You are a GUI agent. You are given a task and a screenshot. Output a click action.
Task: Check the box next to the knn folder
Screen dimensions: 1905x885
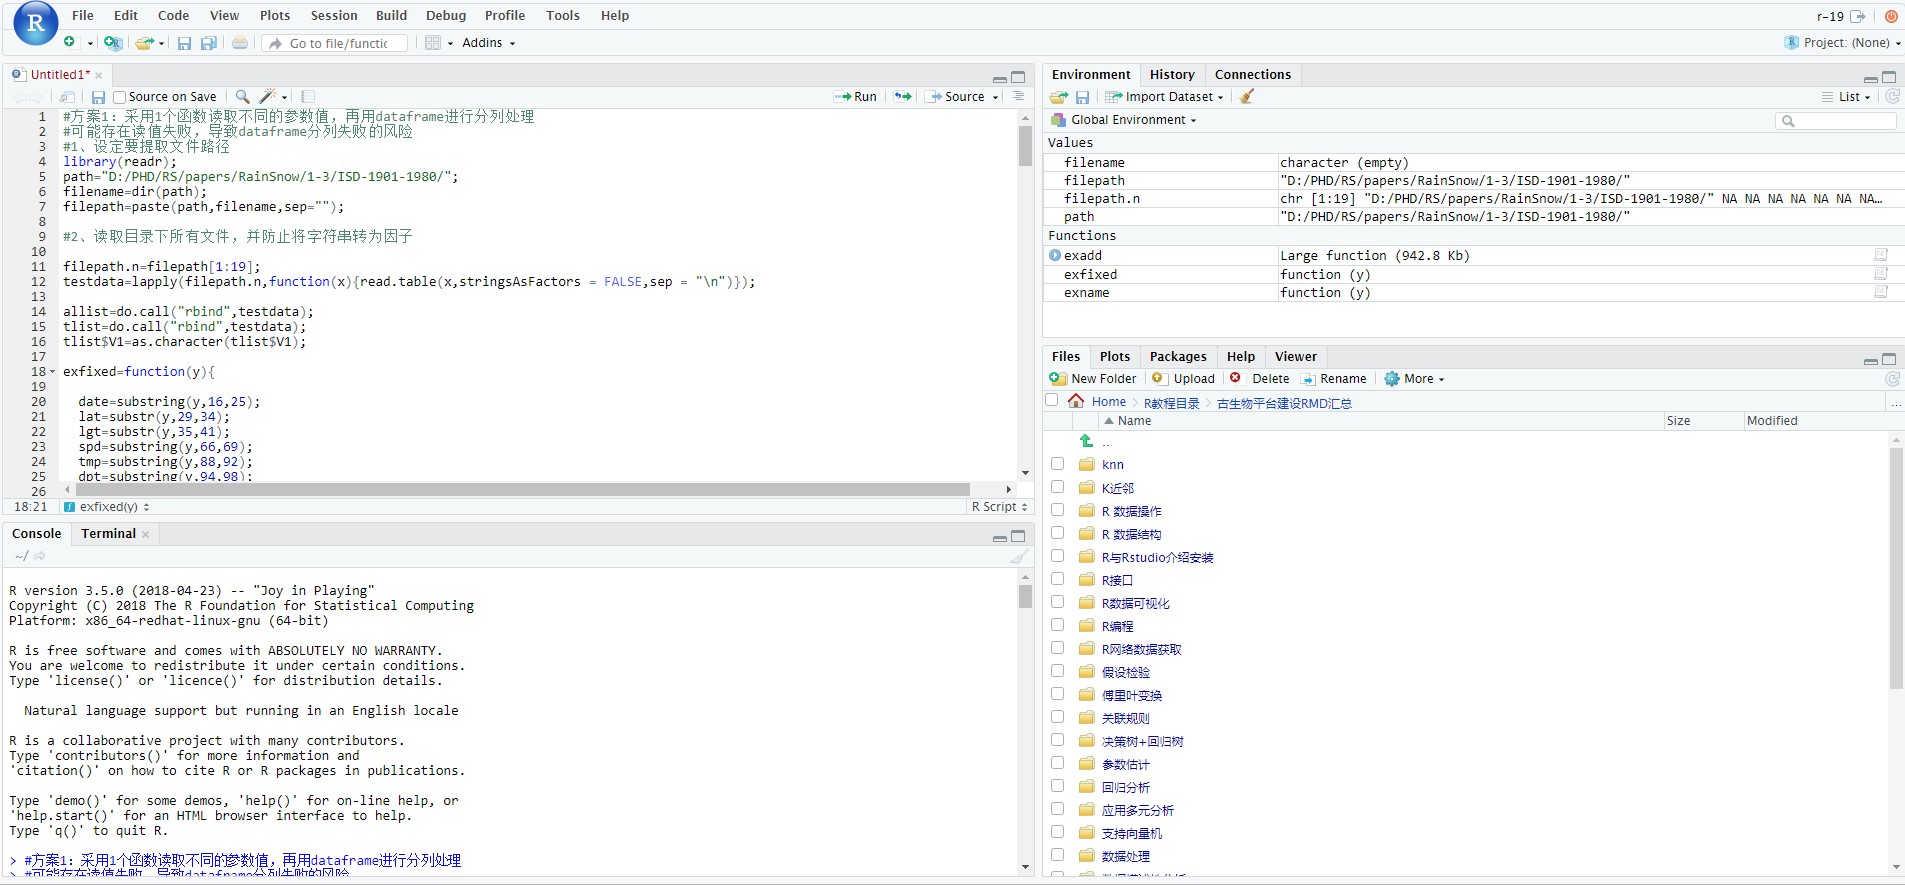coord(1057,464)
